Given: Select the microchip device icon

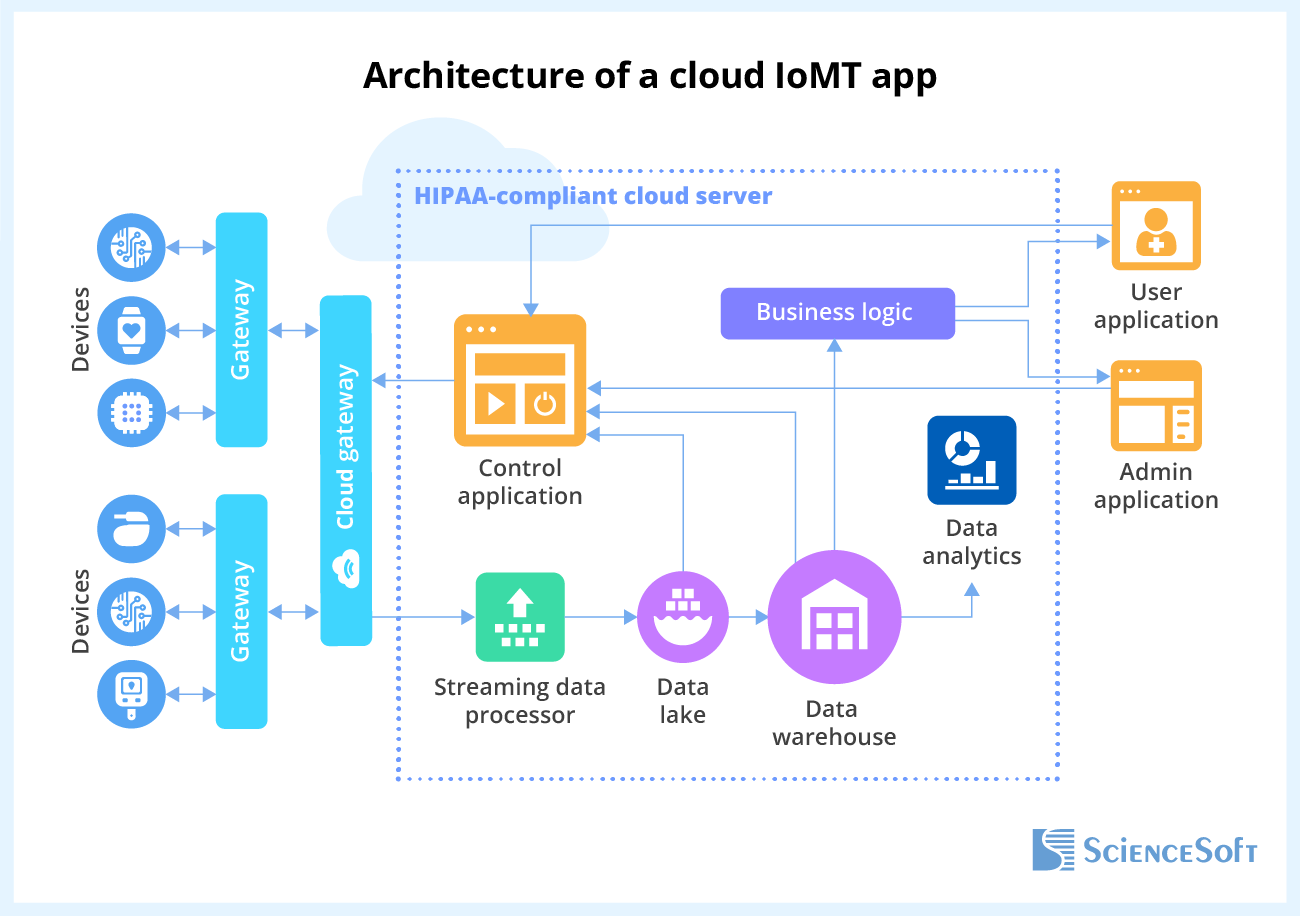Looking at the screenshot, I should [131, 414].
